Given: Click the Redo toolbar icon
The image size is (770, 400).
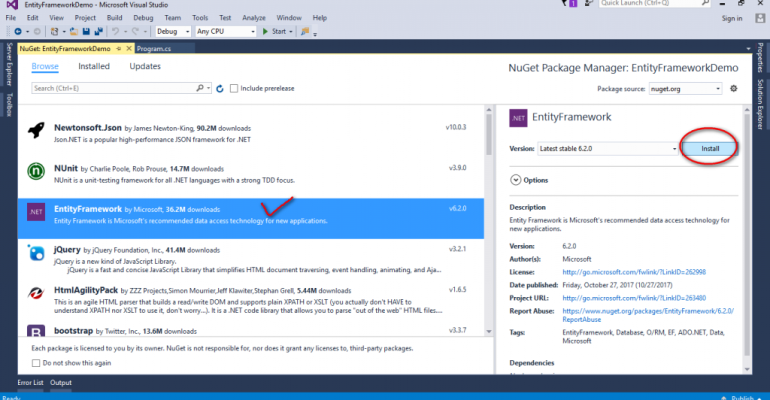Looking at the screenshot, I should coord(135,31).
